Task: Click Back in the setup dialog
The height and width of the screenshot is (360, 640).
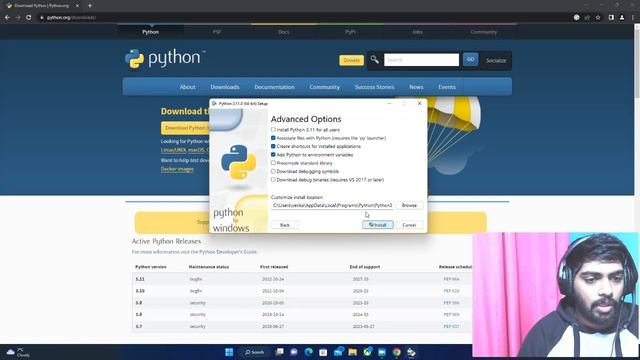Action: pyautogui.click(x=284, y=225)
